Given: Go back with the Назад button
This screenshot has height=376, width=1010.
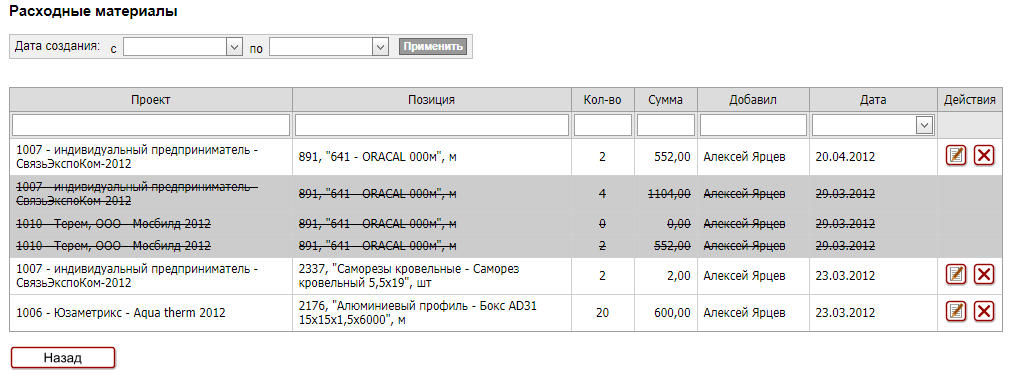Looking at the screenshot, I should [62, 358].
